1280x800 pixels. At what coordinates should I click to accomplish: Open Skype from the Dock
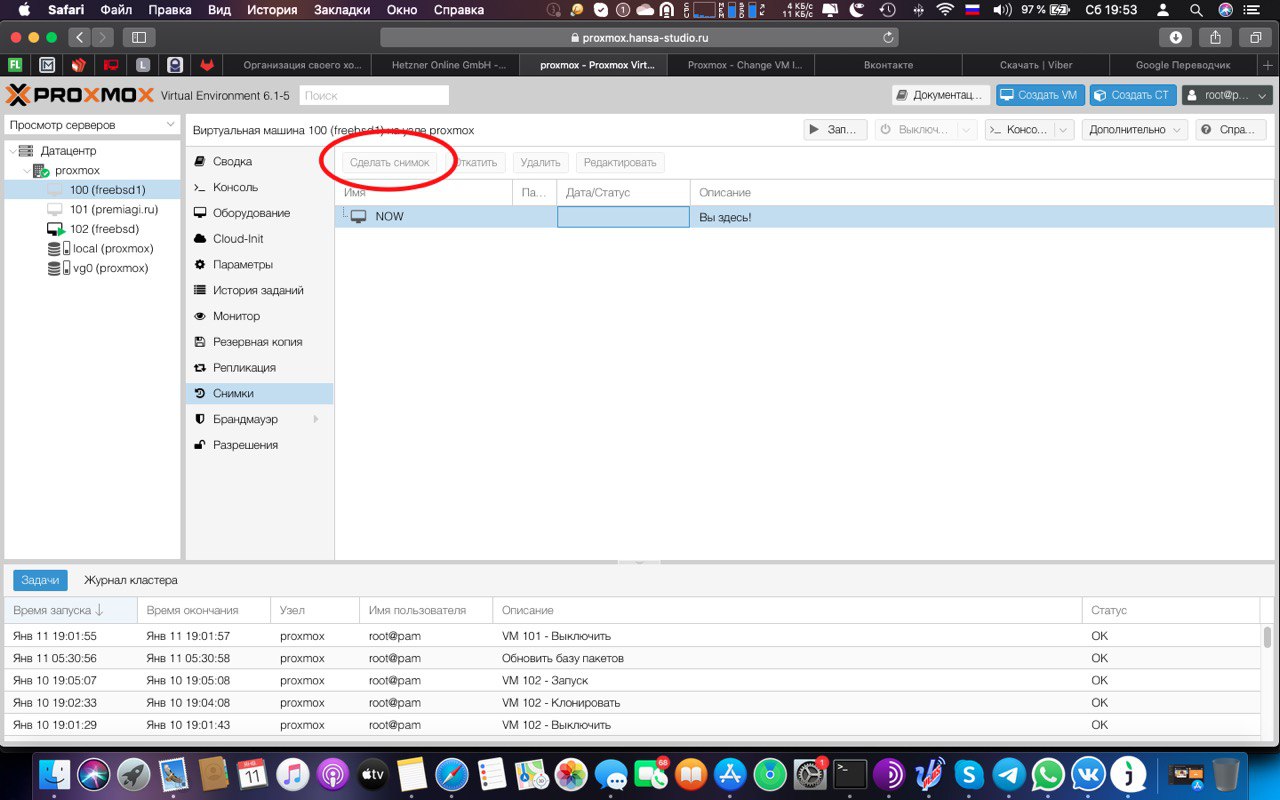[968, 774]
